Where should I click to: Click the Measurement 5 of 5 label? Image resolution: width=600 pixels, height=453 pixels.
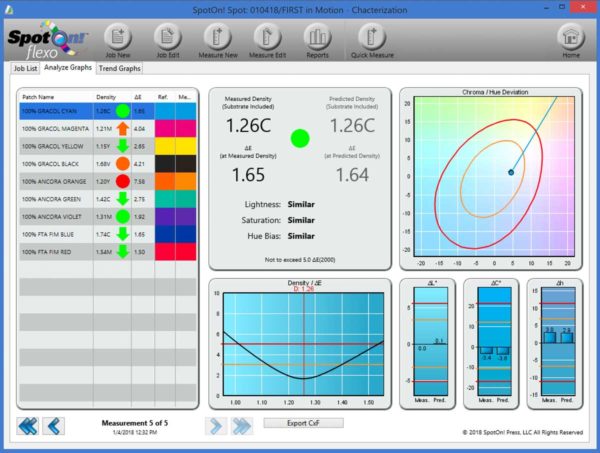(135, 423)
